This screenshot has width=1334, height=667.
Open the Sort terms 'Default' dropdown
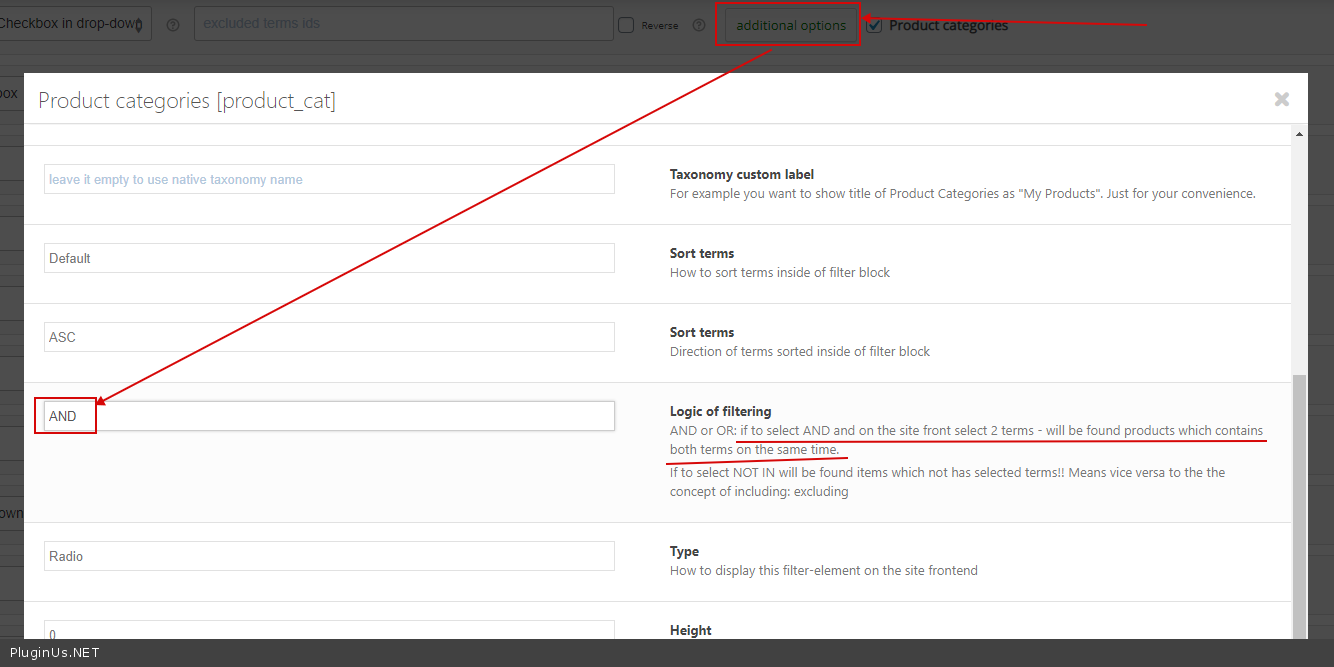pyautogui.click(x=329, y=258)
